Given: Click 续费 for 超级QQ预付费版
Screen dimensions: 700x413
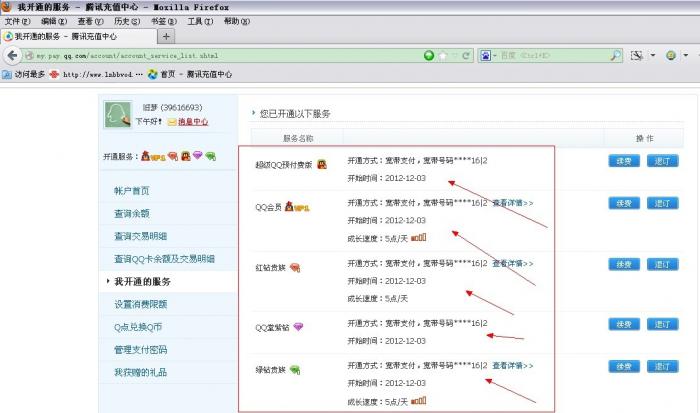Looking at the screenshot, I should 624,161.
